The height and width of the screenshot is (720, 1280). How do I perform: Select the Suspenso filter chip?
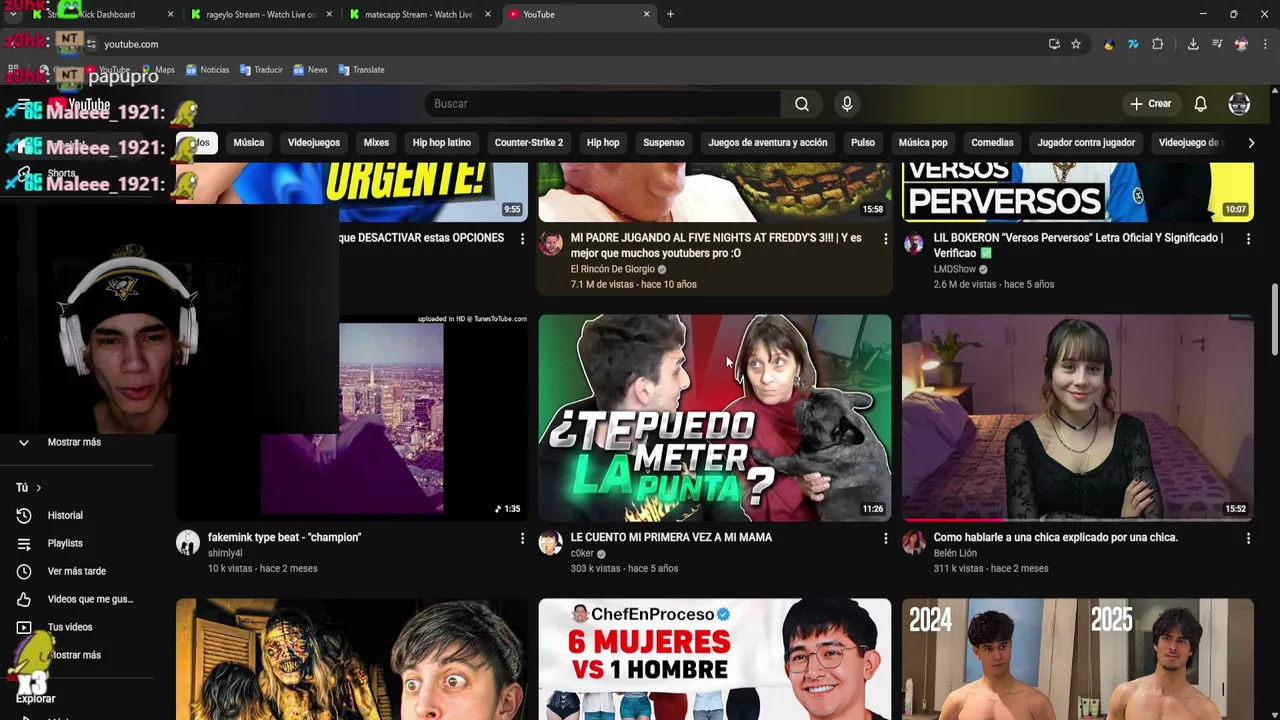click(x=664, y=143)
